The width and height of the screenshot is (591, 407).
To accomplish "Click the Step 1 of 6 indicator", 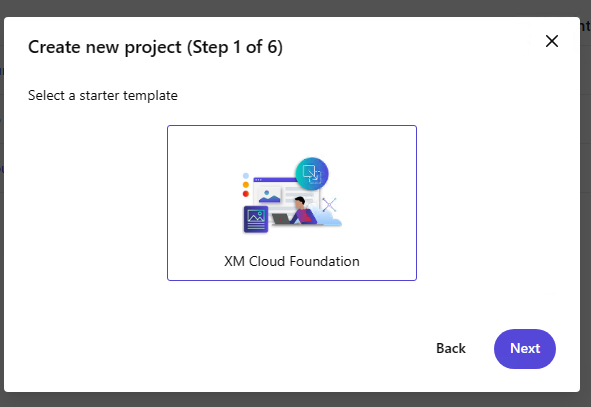I will [x=235, y=47].
